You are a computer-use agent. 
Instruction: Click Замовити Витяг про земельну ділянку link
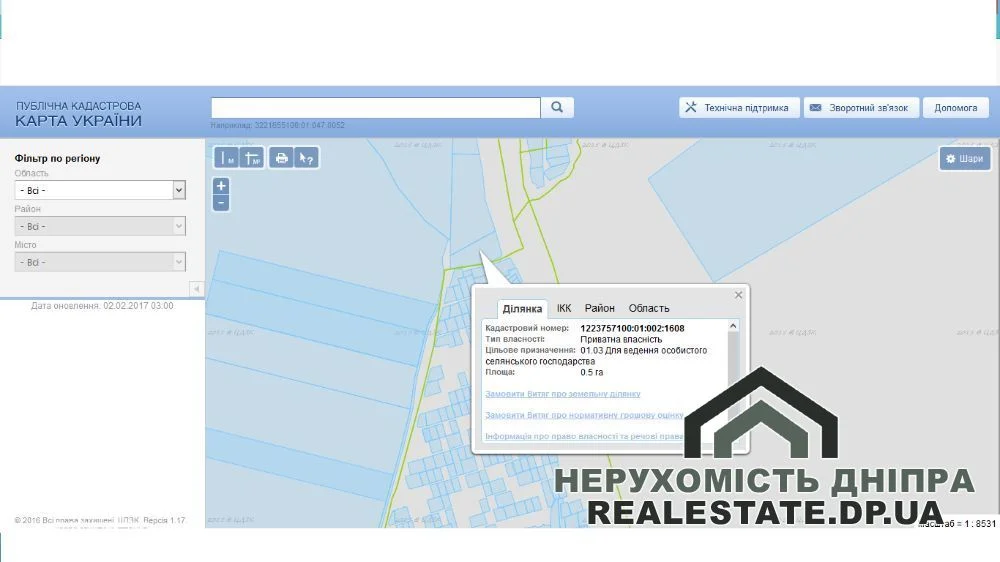562,394
